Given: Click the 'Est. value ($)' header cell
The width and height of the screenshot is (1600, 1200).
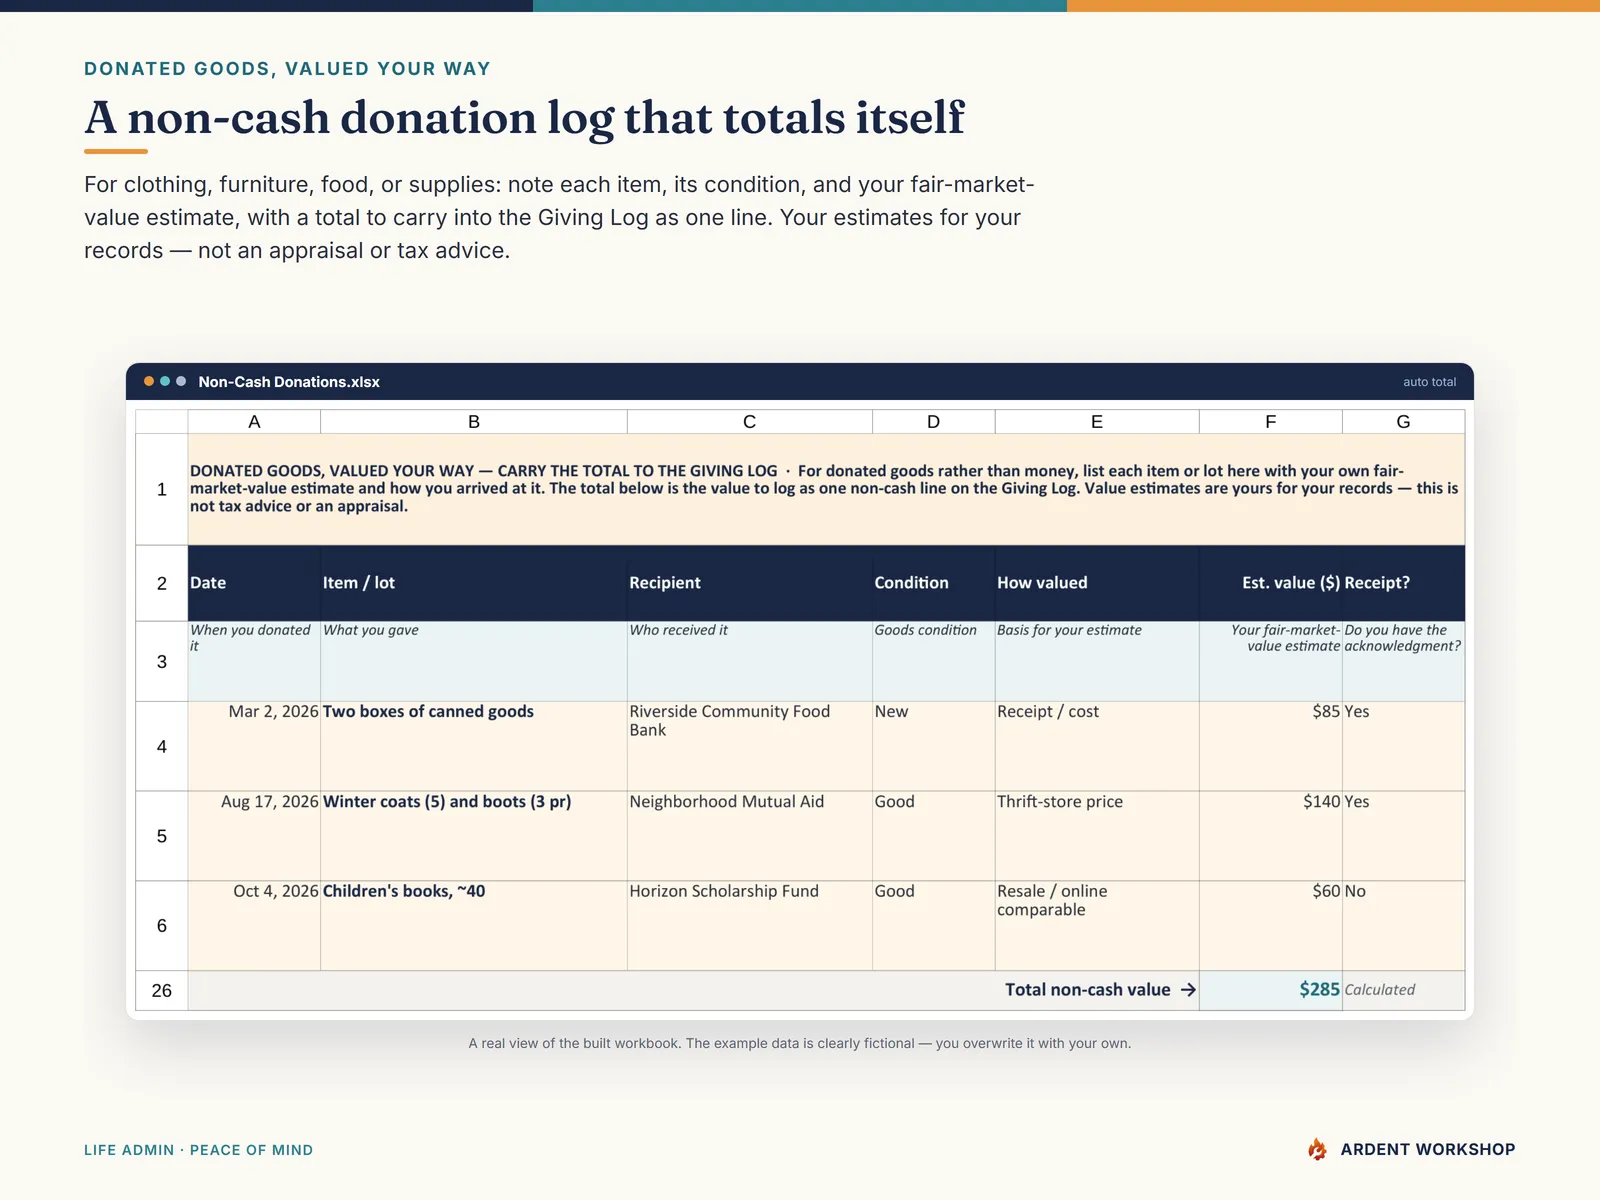Looking at the screenshot, I should tap(1271, 583).
